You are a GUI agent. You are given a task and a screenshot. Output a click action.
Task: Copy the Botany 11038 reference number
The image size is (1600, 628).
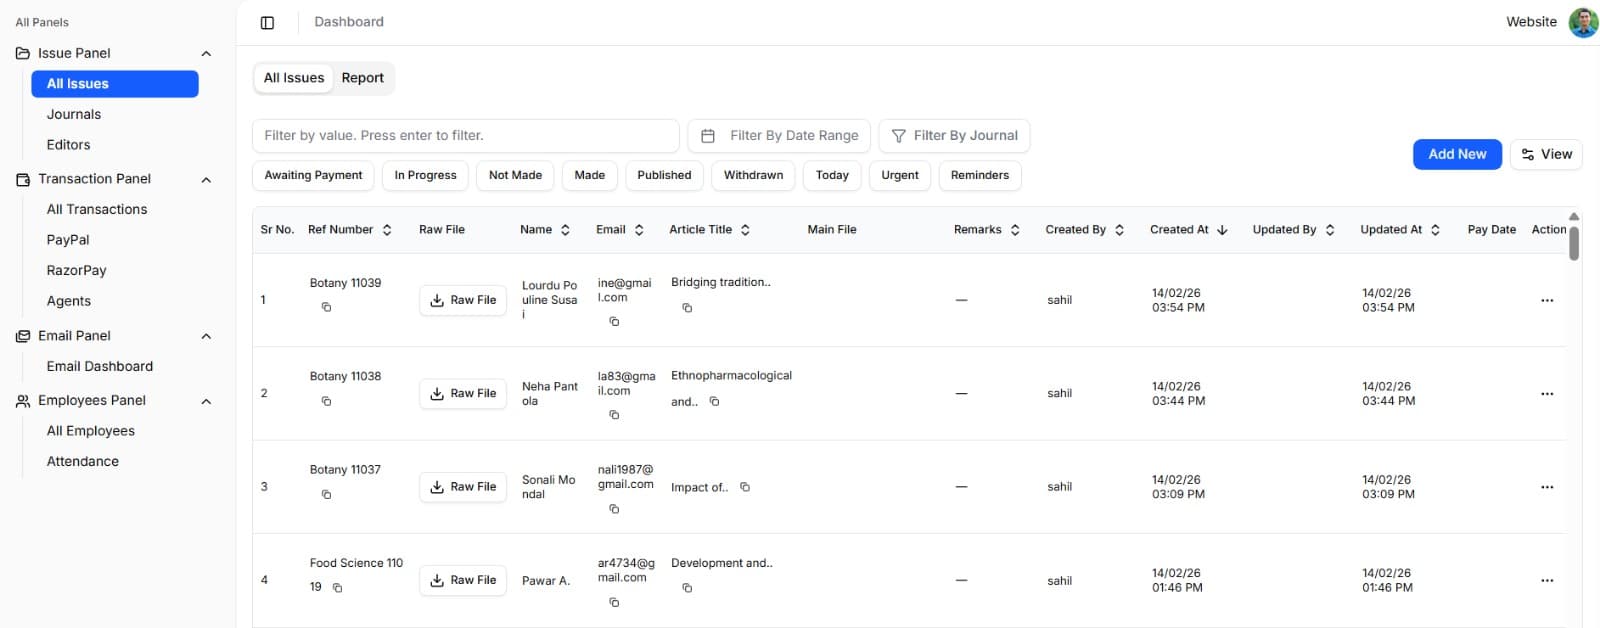(326, 401)
